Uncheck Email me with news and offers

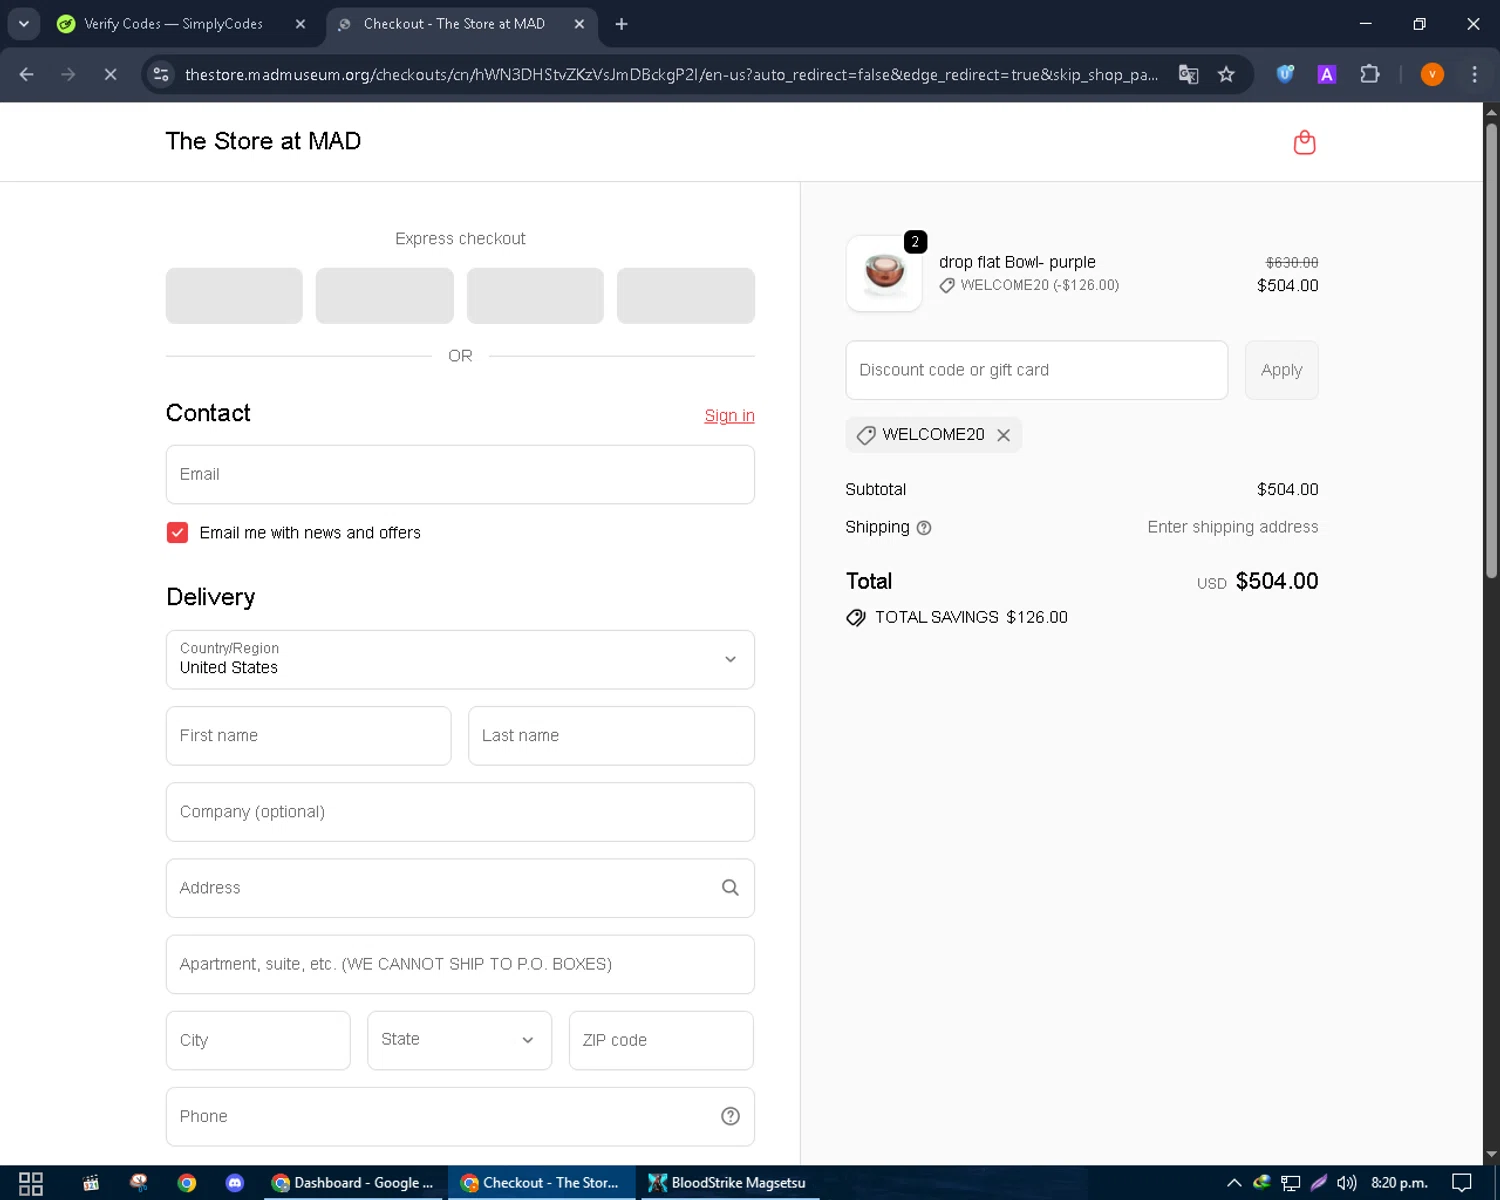click(177, 533)
